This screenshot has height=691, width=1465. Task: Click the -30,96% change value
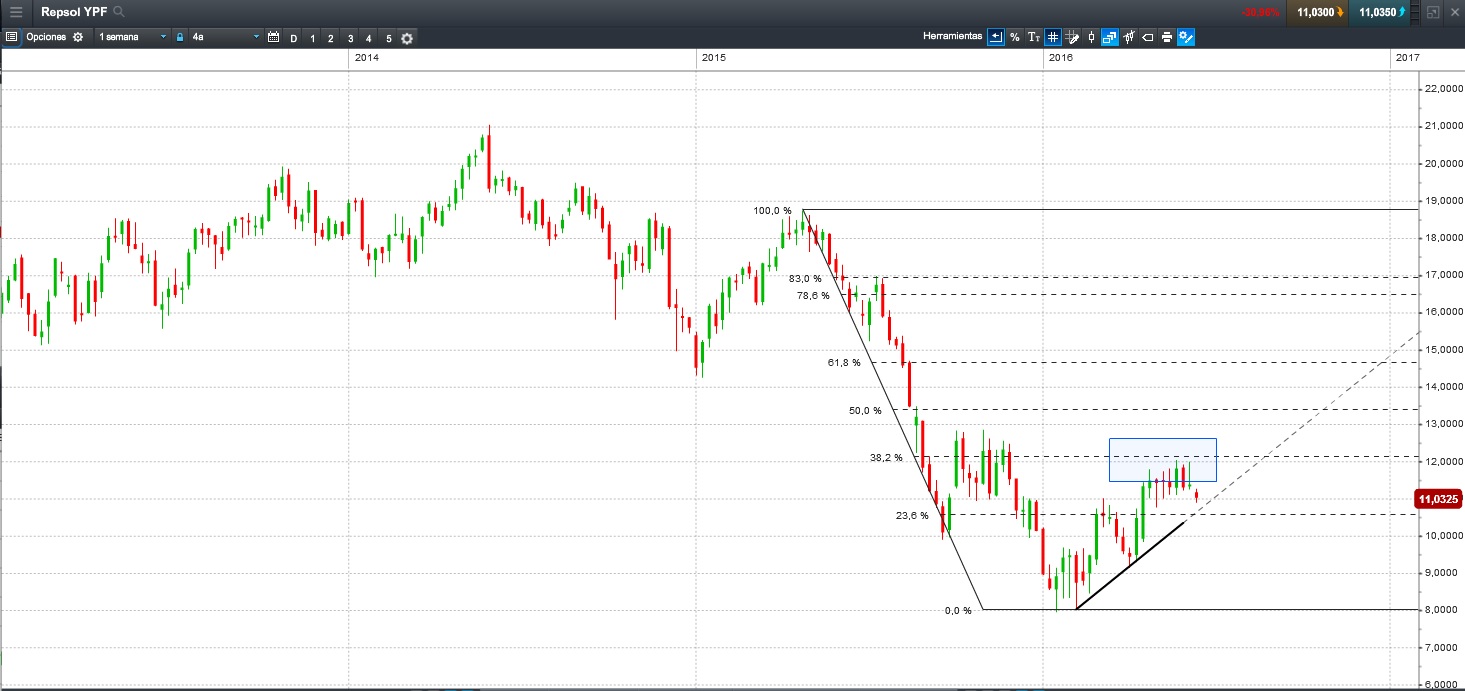1260,12
